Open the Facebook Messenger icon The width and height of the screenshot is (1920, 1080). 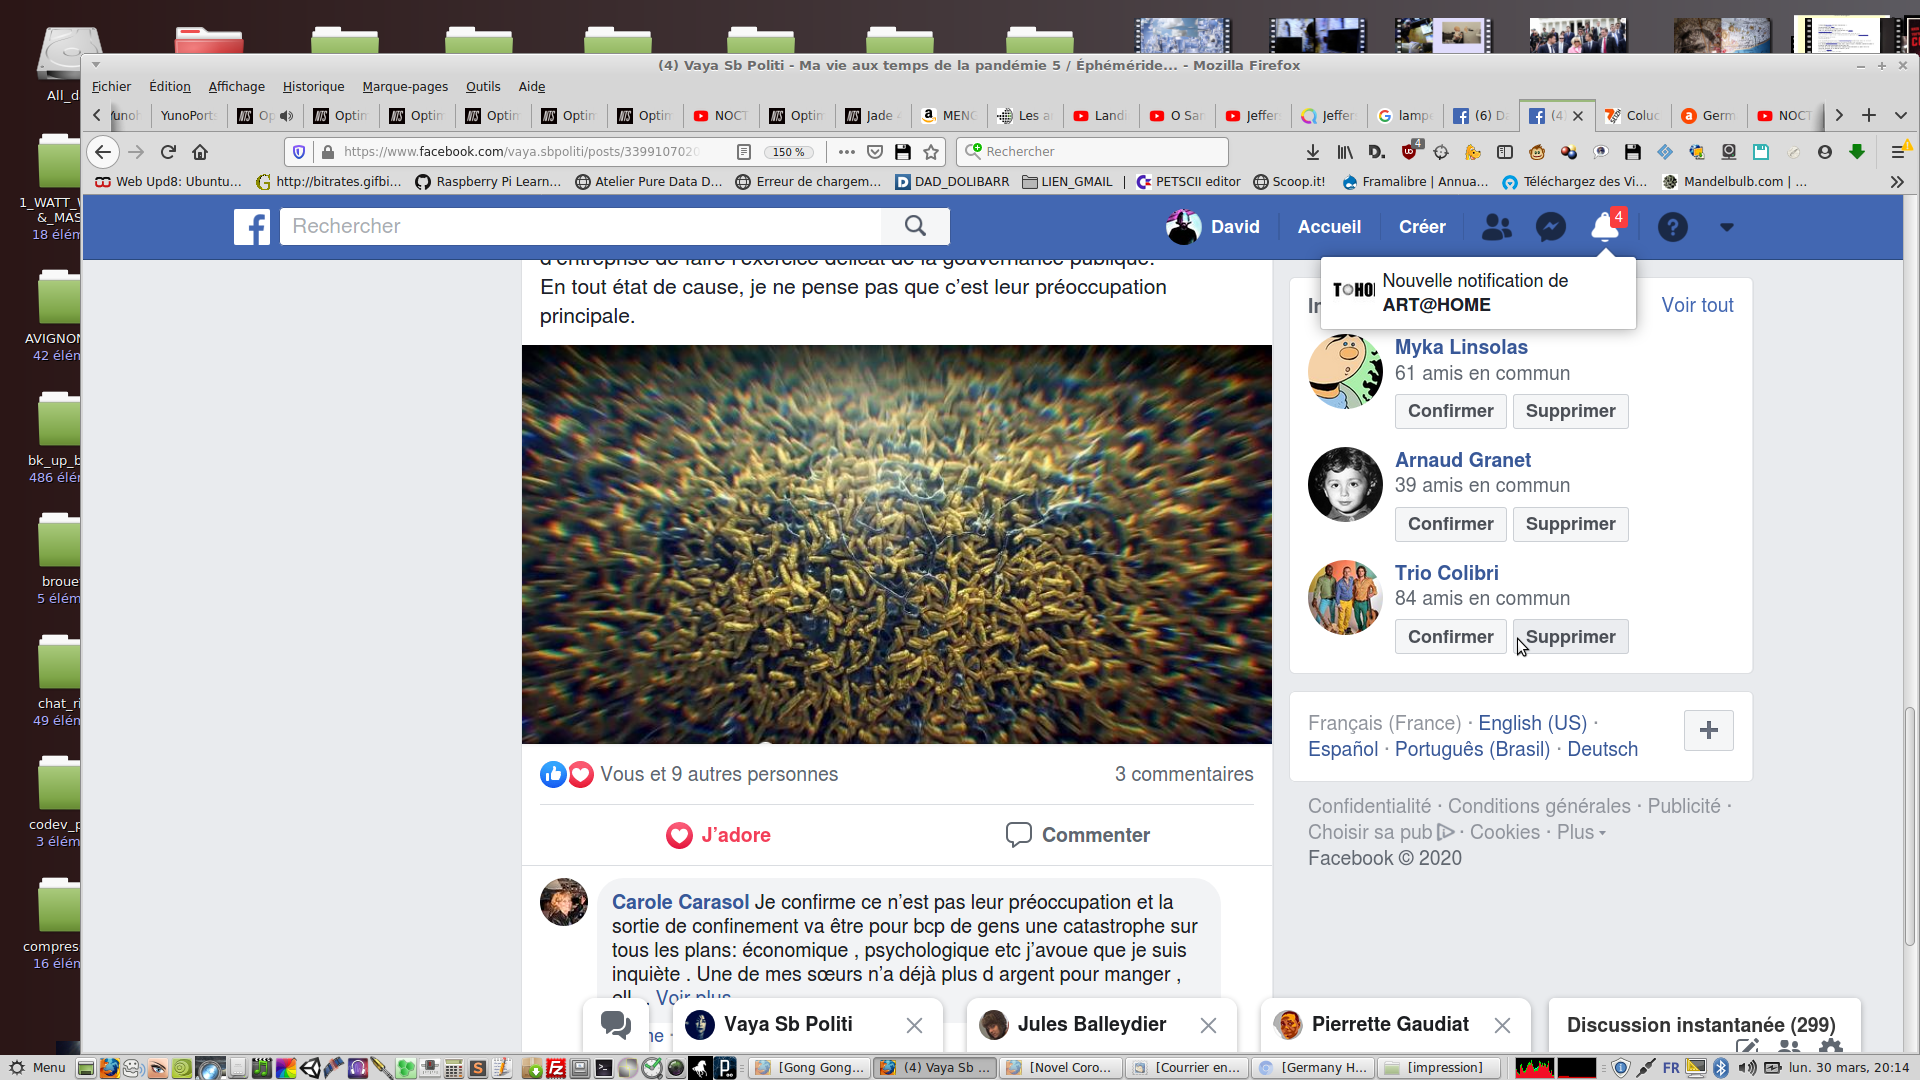click(x=1551, y=227)
